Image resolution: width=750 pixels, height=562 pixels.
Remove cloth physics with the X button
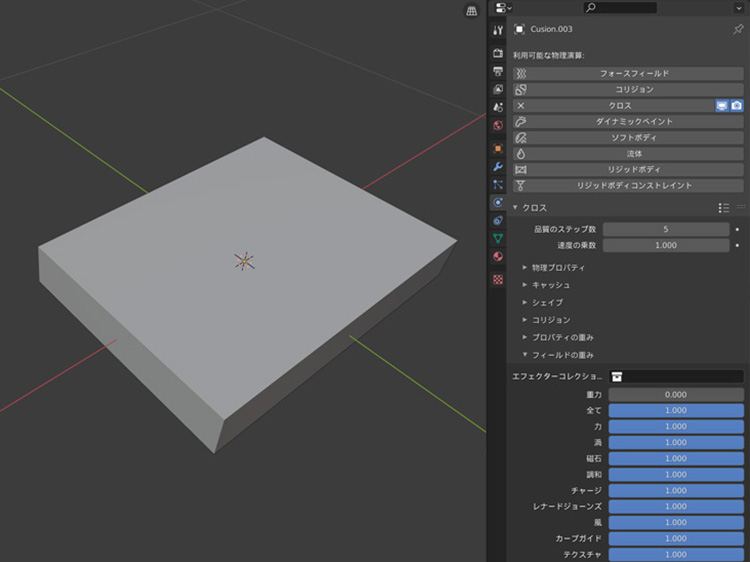tap(520, 105)
